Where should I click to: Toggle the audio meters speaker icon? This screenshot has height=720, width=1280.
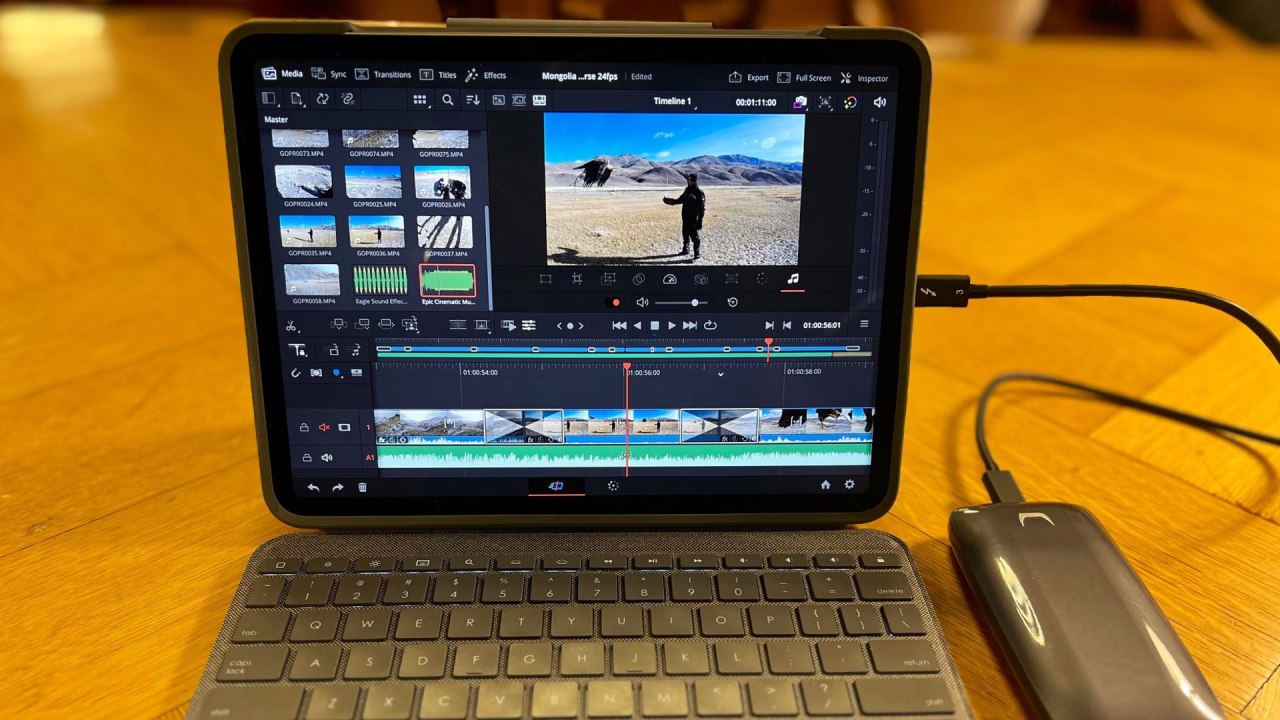click(x=879, y=102)
